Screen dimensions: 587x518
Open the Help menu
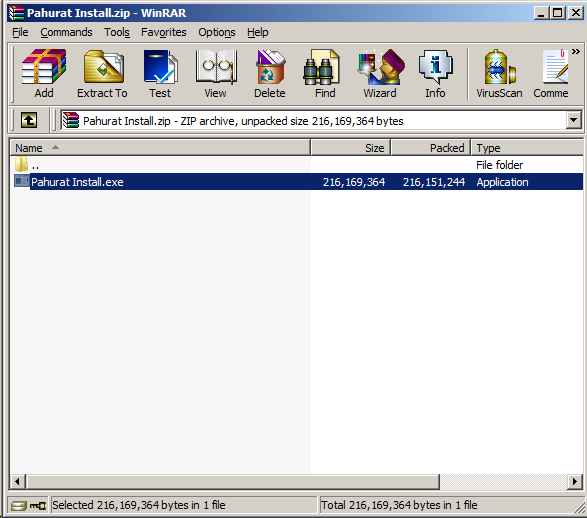coord(258,32)
